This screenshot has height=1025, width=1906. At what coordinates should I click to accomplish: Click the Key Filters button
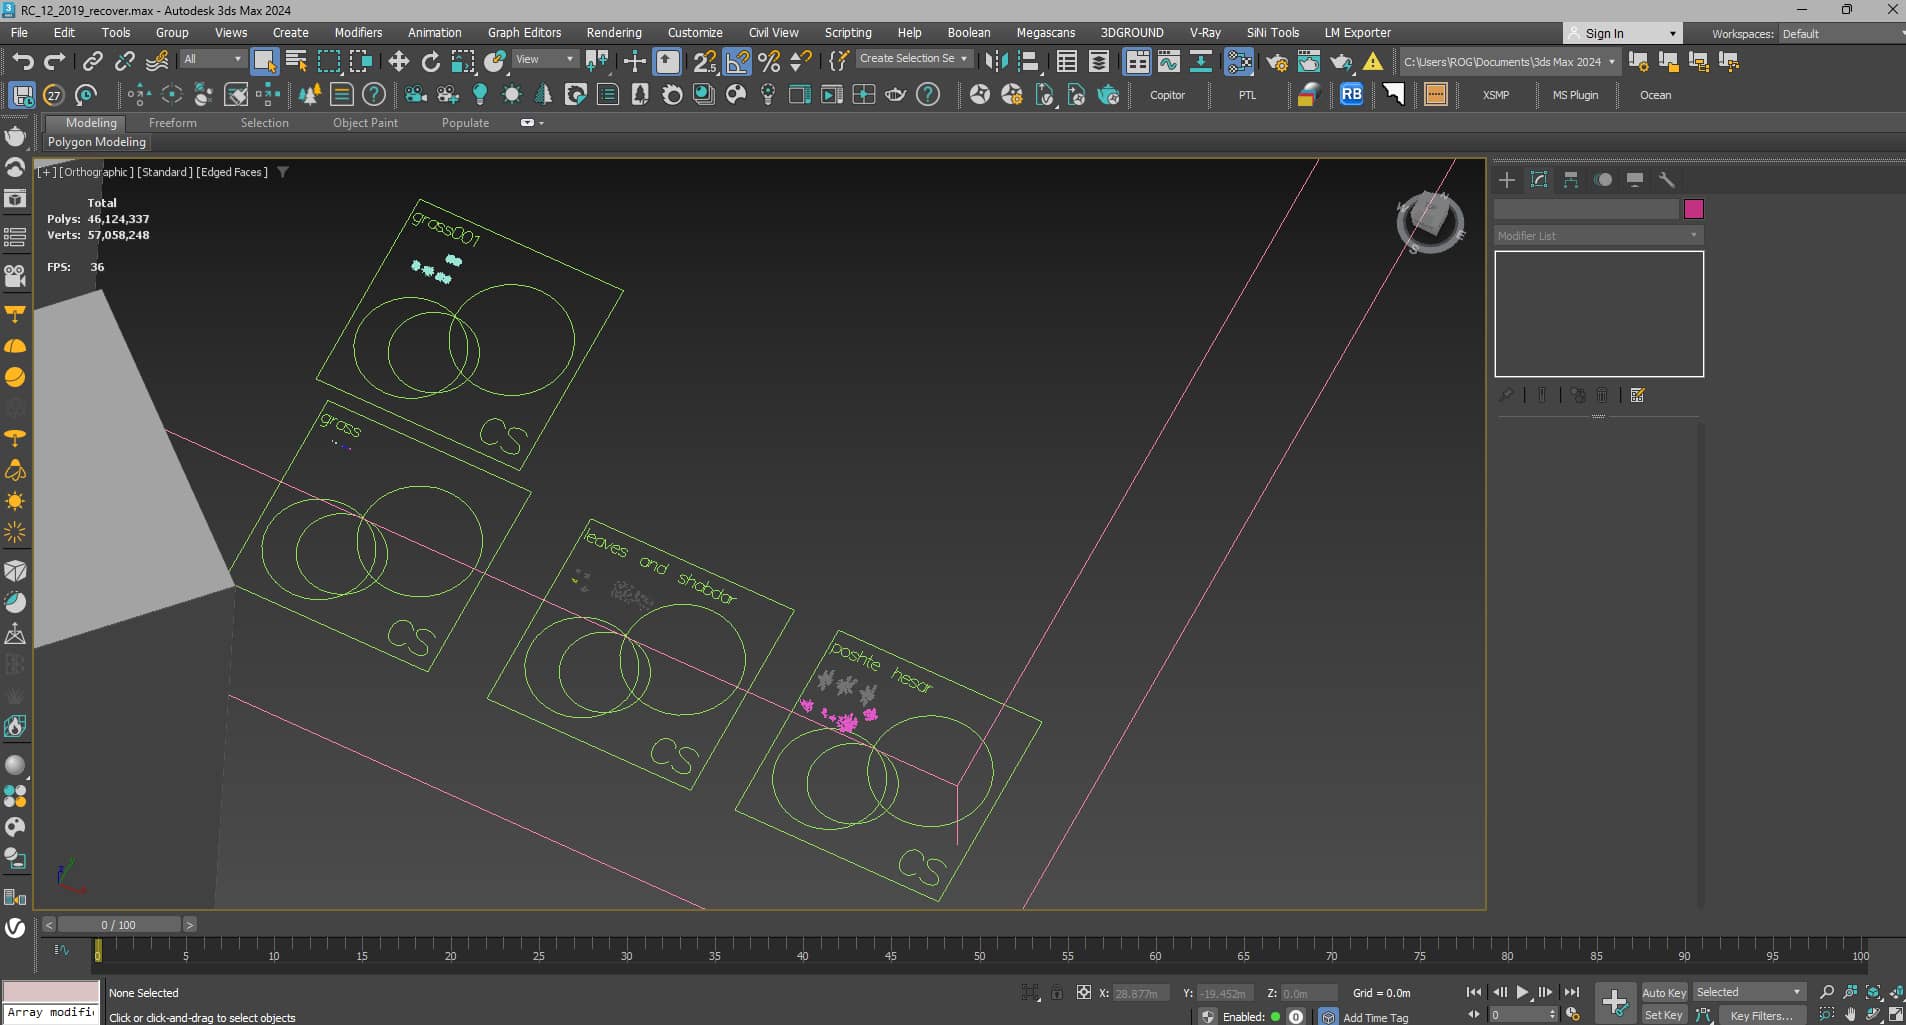pyautogui.click(x=1760, y=1015)
